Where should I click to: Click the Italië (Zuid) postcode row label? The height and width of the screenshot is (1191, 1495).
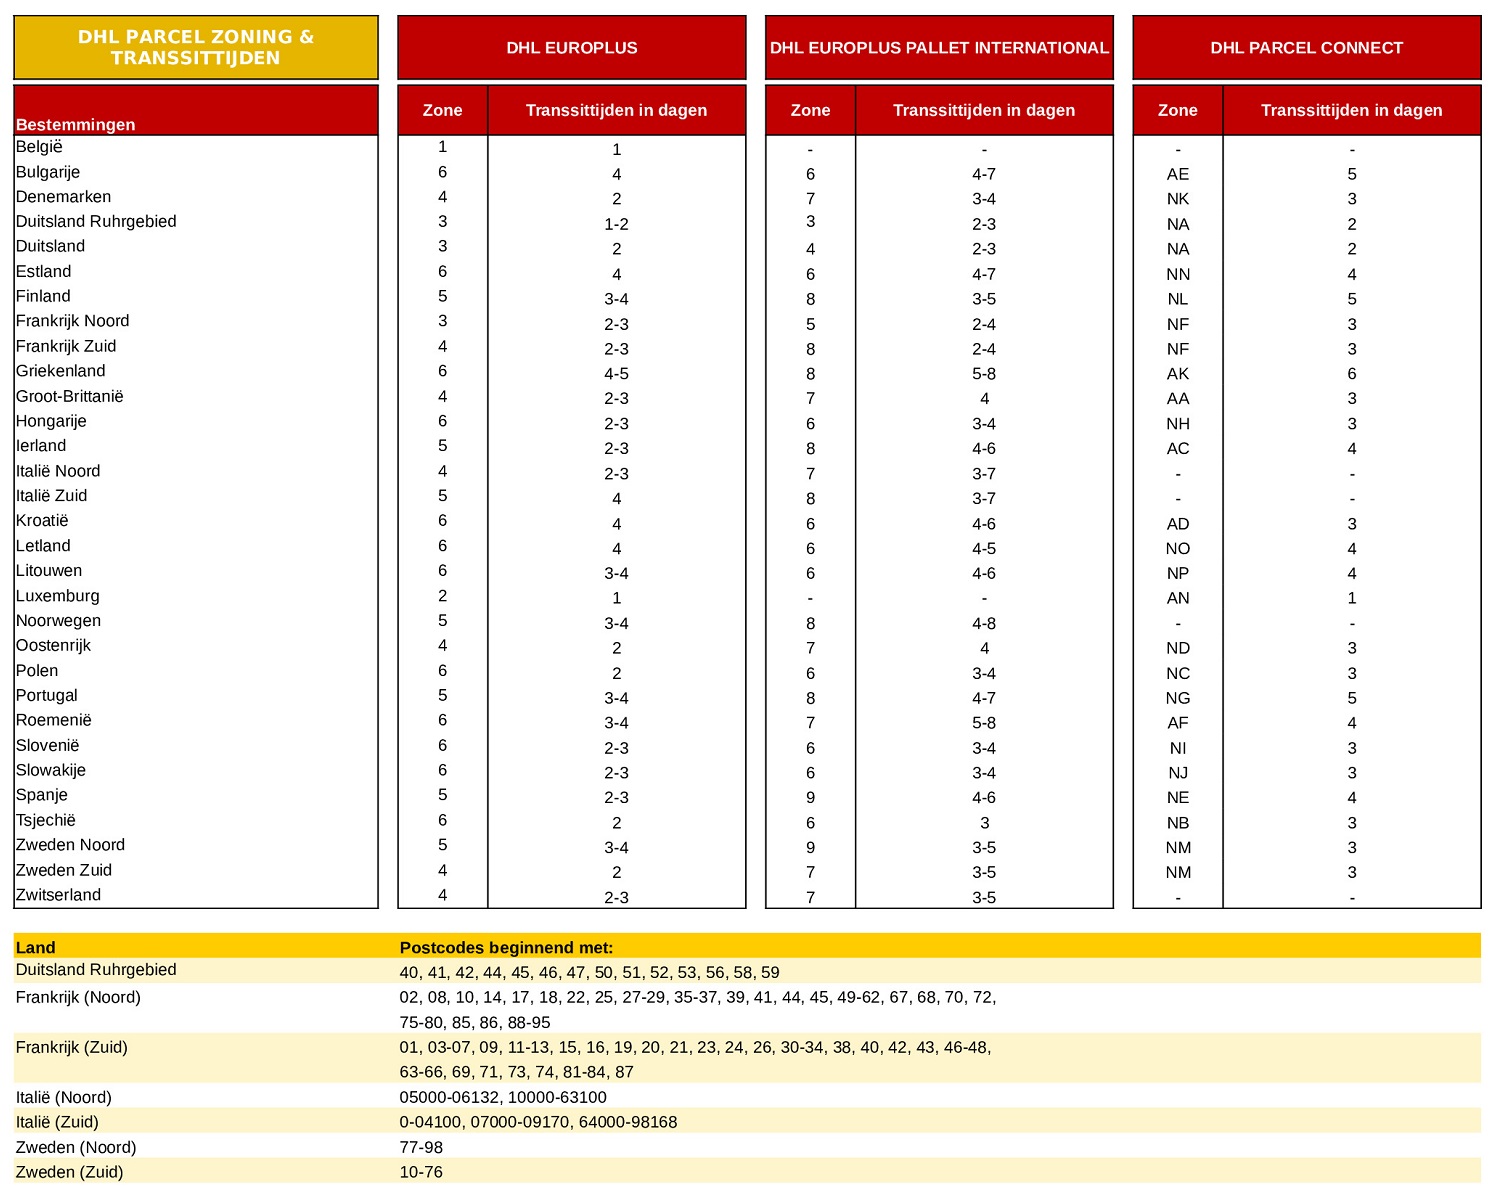tap(57, 1122)
